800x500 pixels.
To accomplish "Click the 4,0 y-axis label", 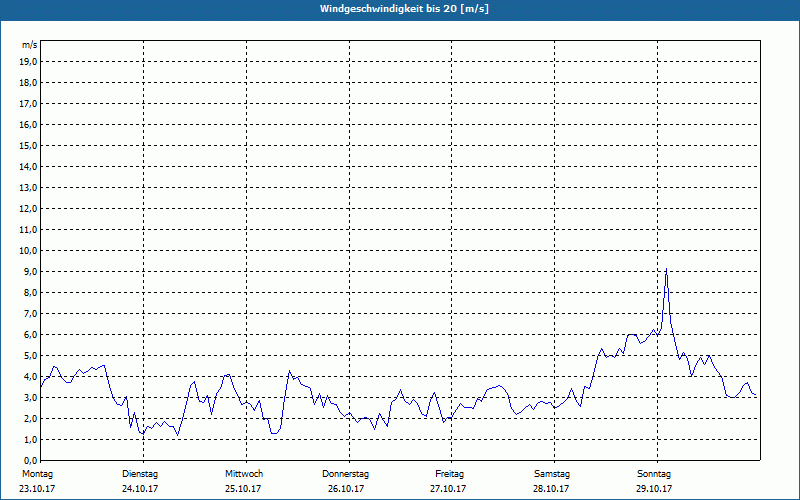I will point(30,377).
